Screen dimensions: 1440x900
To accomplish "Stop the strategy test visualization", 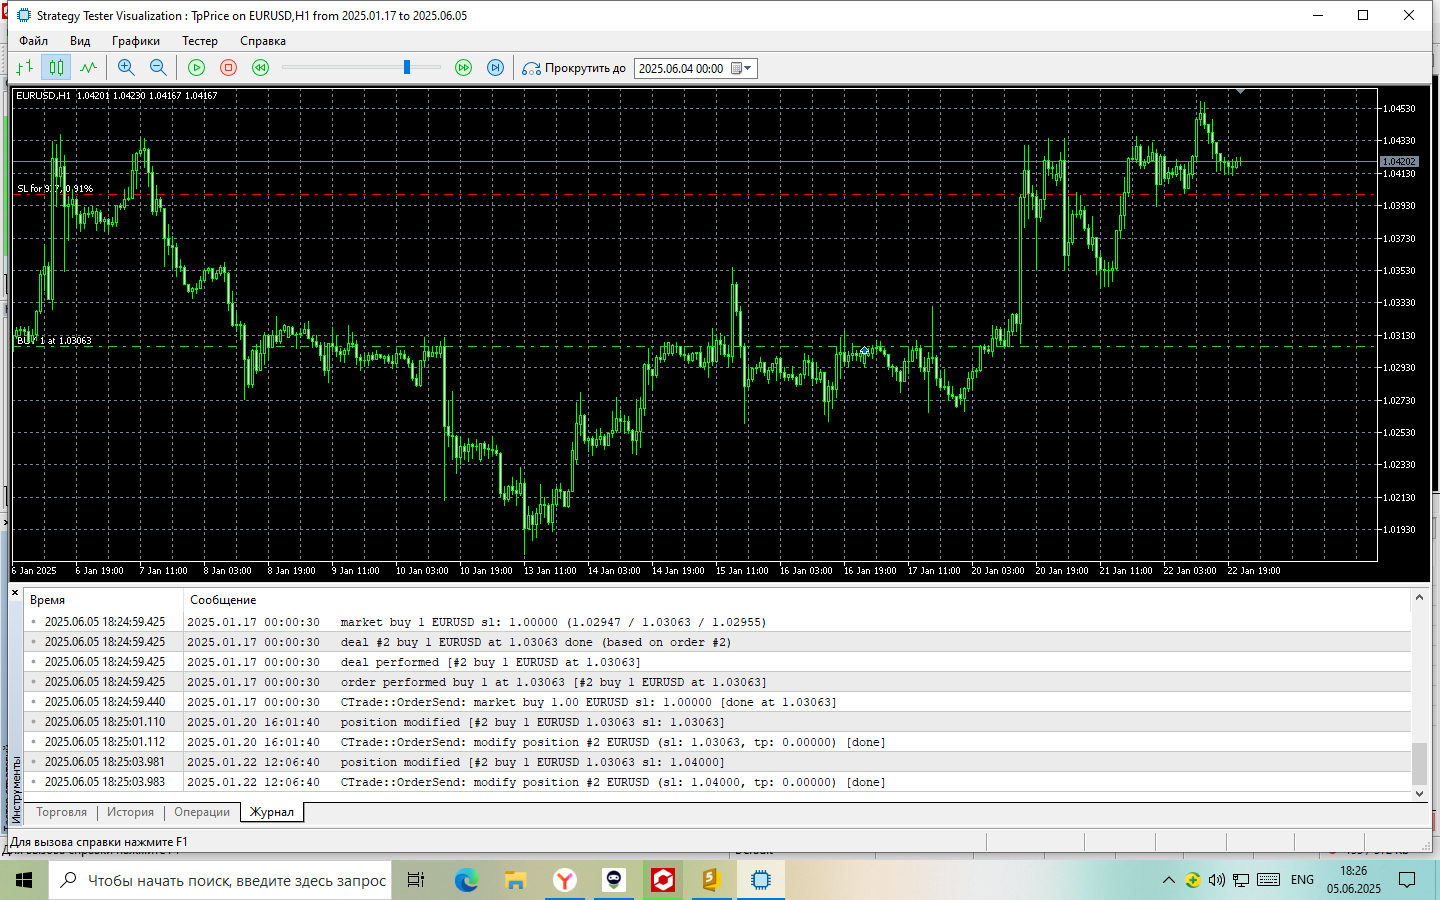I will point(228,68).
